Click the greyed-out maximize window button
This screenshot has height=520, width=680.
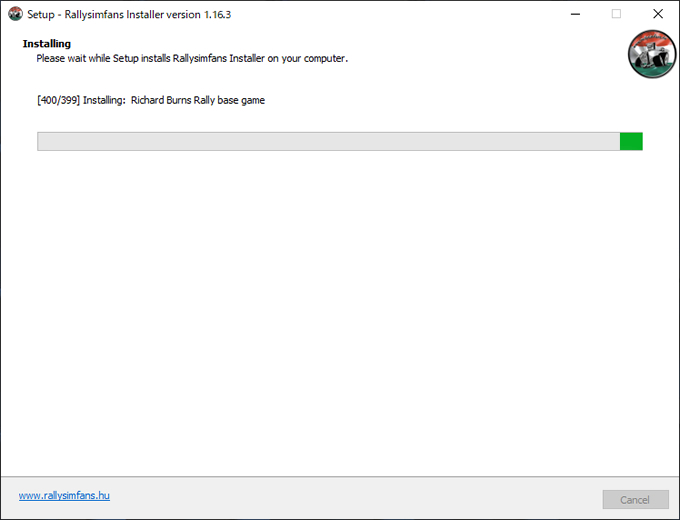(616, 14)
